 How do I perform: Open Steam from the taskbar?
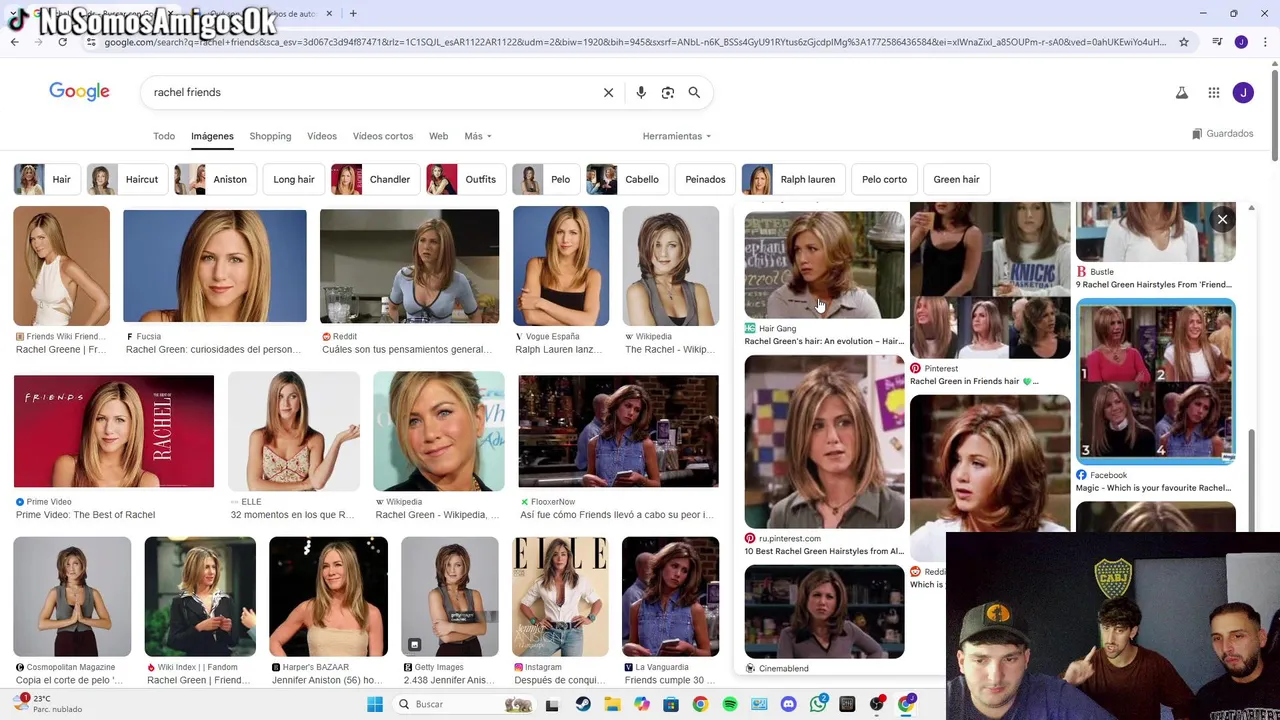pyautogui.click(x=582, y=704)
